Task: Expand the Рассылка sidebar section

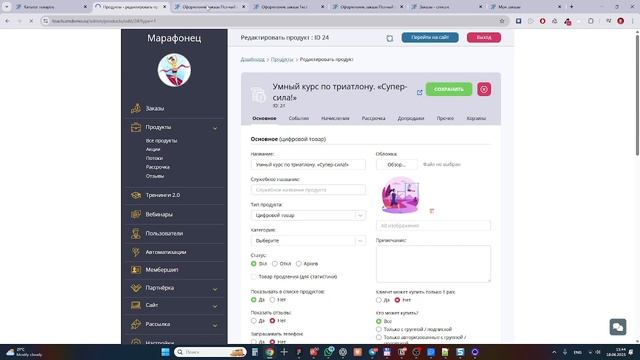Action: 215,325
